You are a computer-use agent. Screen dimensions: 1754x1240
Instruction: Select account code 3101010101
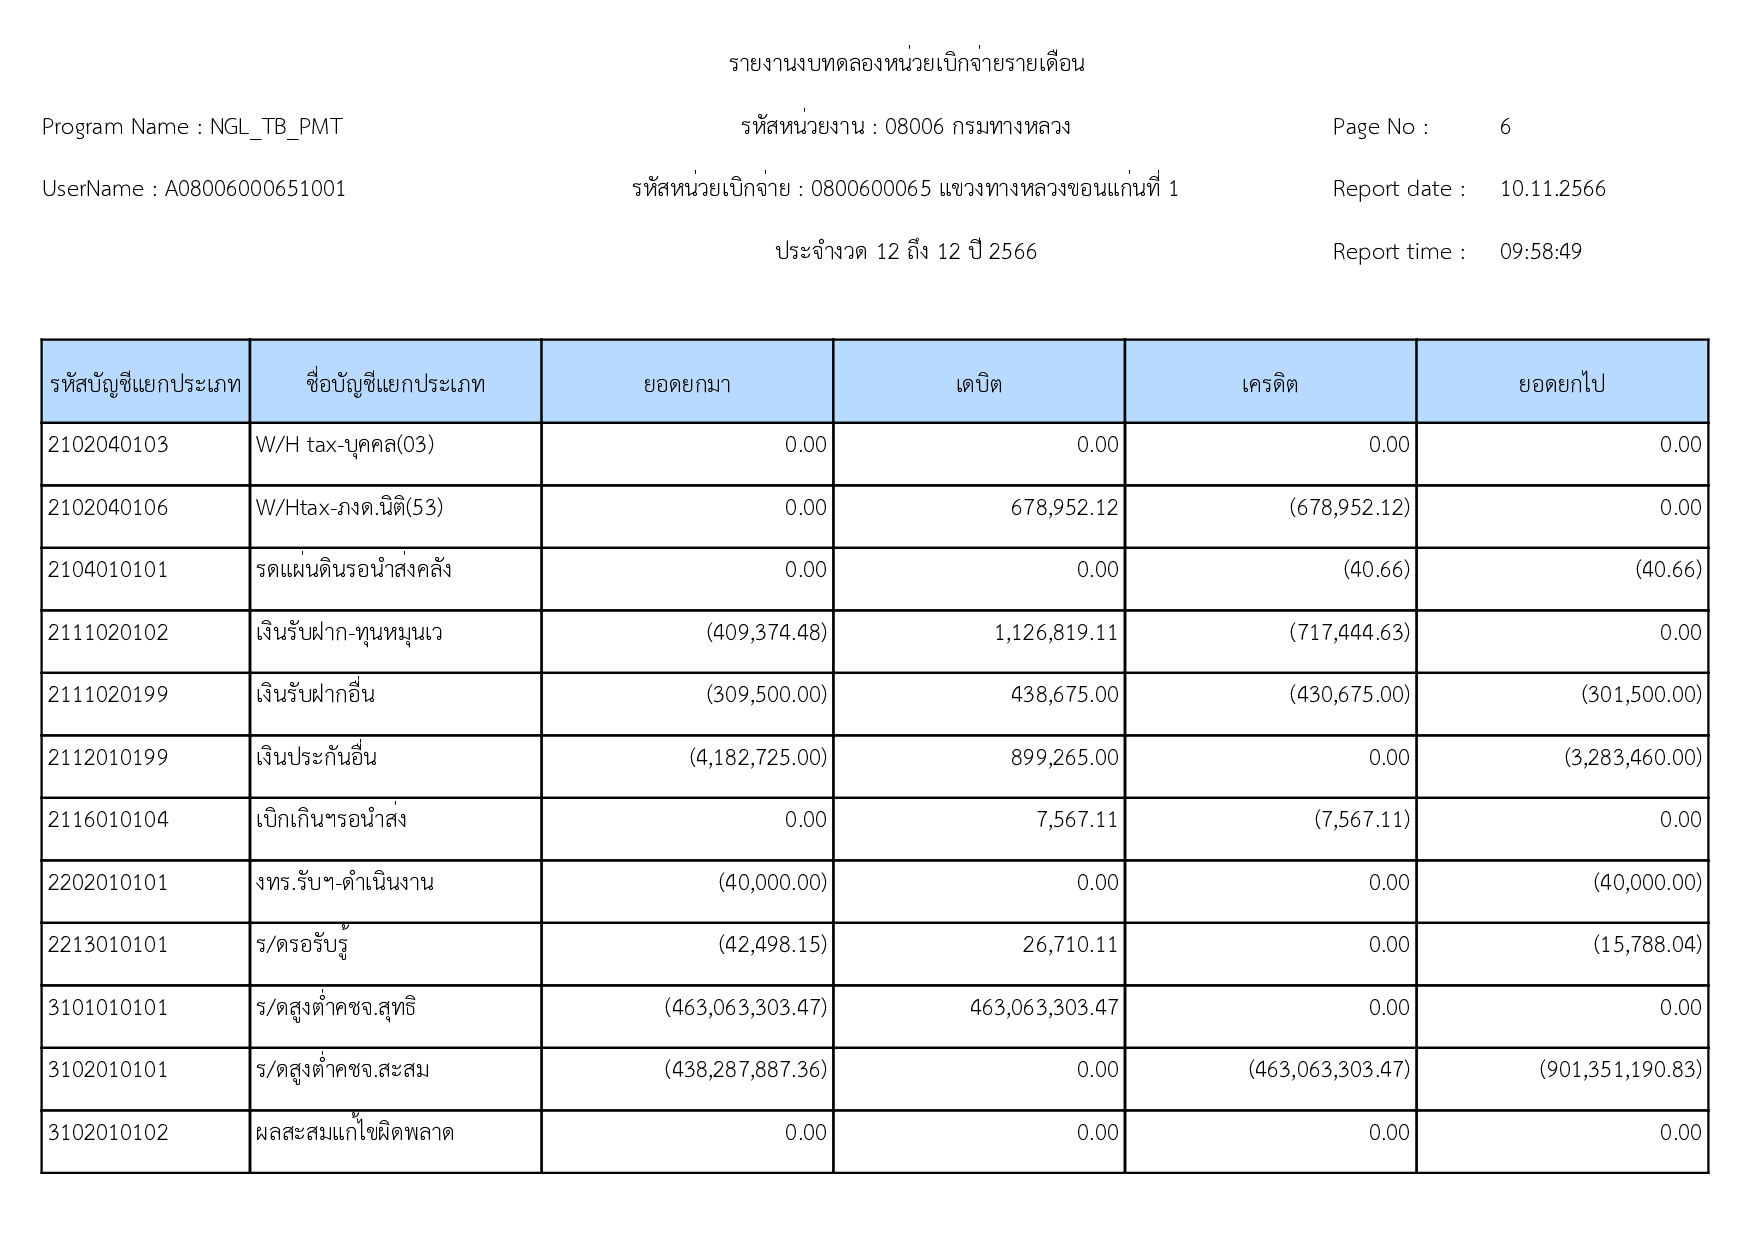[108, 1008]
